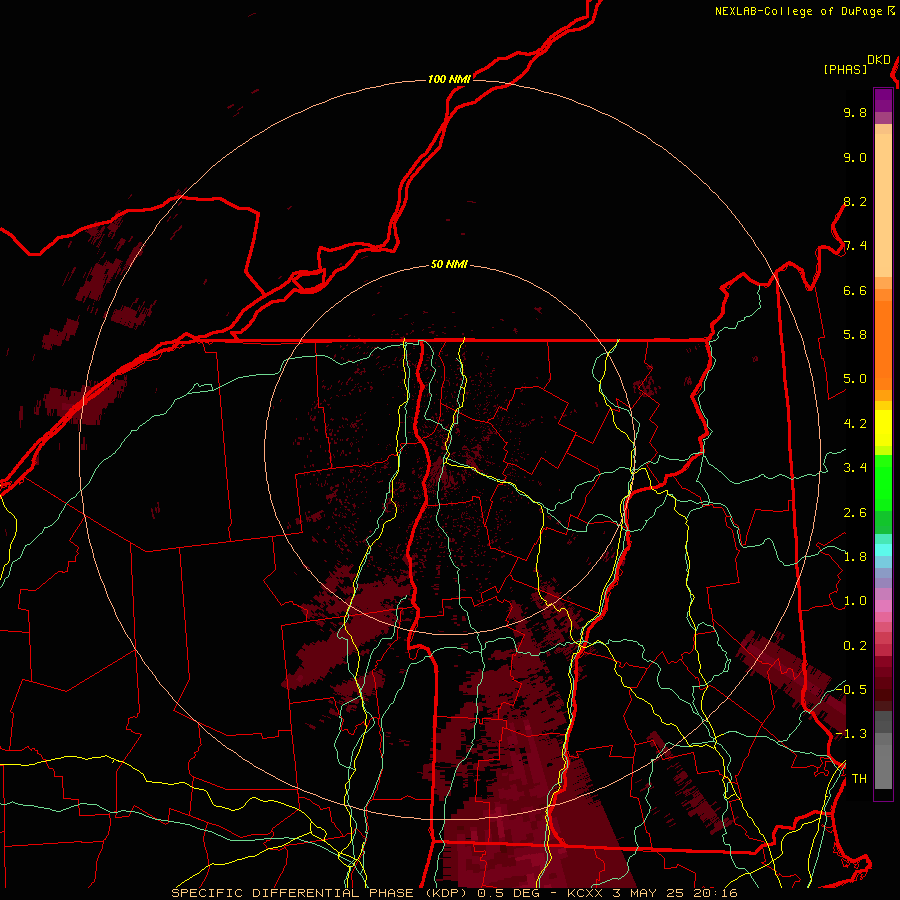Click the KDP product caption at bottom

tap(454, 893)
